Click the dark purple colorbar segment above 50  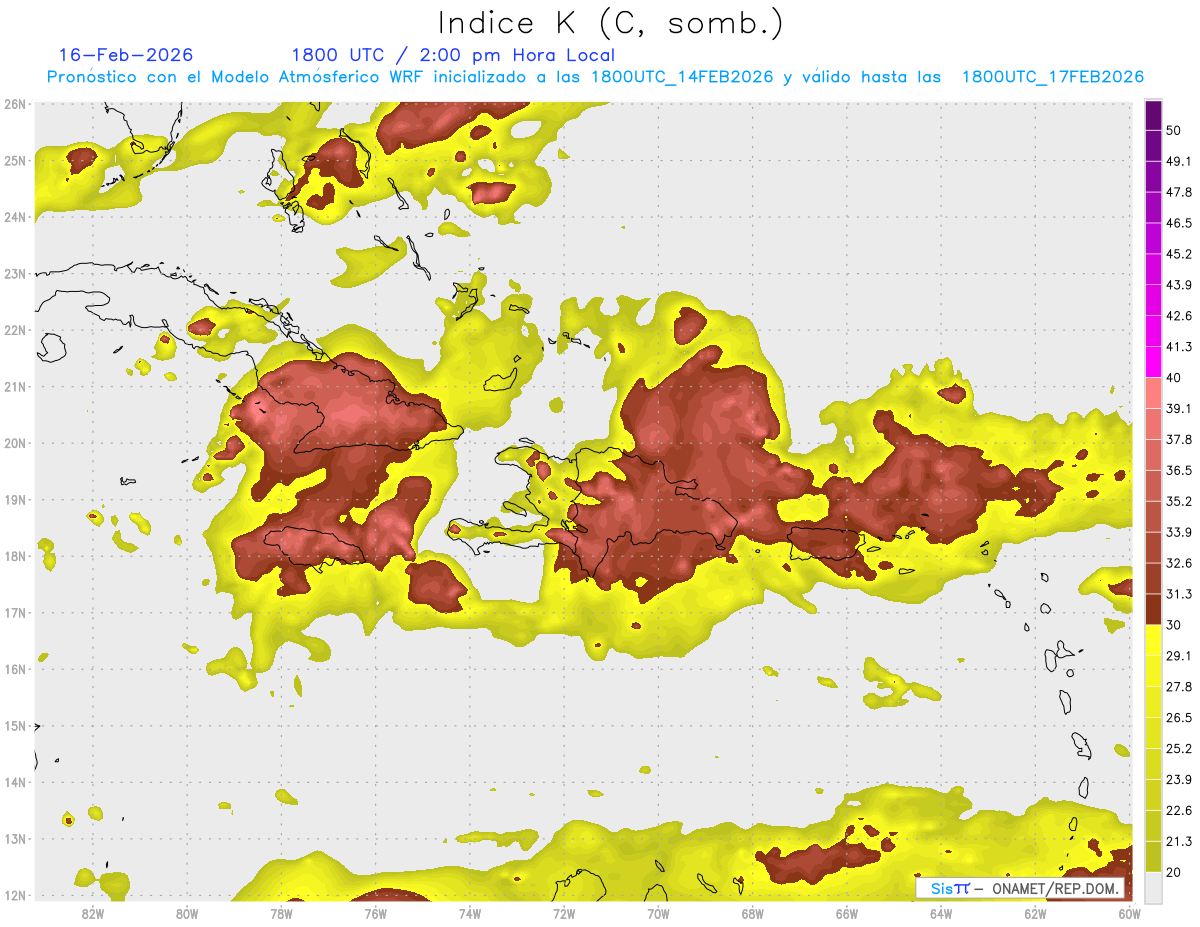[1153, 115]
